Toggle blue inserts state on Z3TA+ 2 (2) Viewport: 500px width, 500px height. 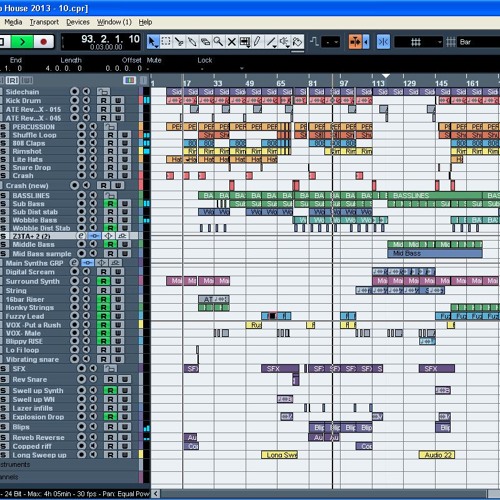94,236
